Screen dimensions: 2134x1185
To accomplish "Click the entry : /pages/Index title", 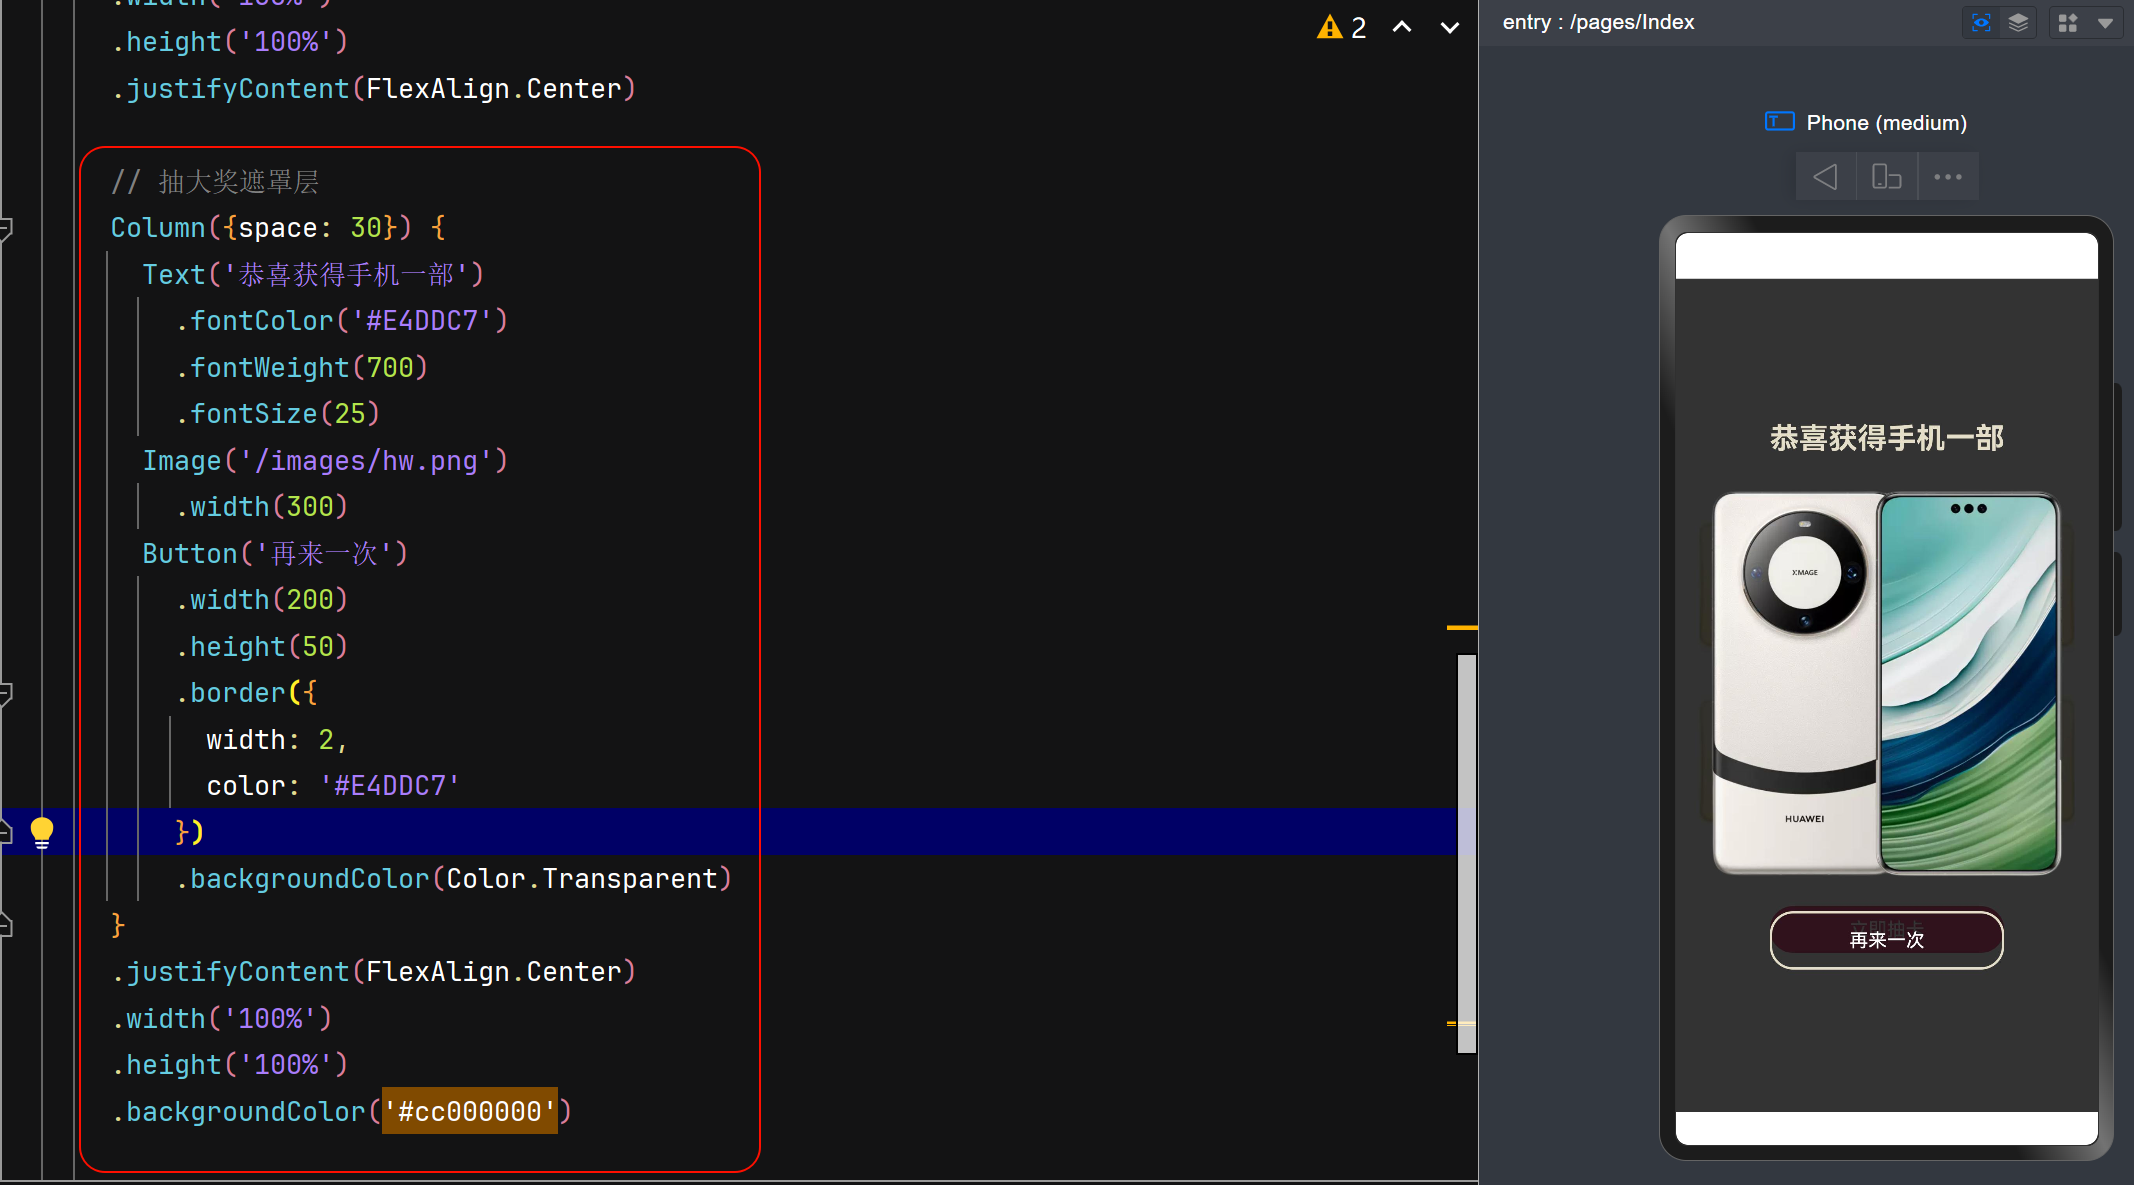I will (1598, 22).
